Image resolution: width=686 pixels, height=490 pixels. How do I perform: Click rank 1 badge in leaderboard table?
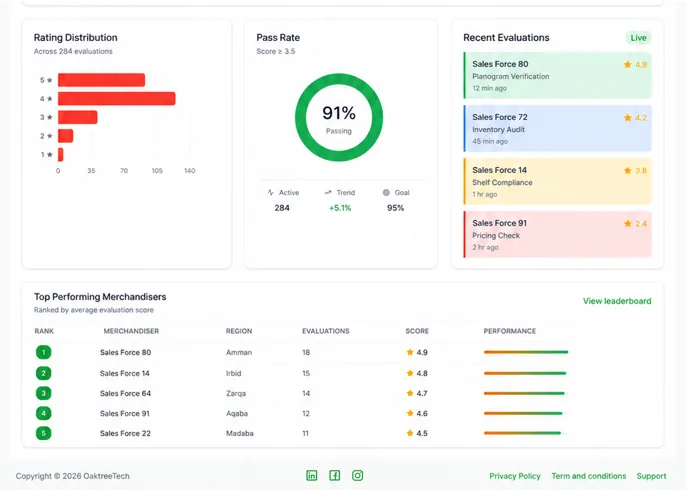pos(43,352)
